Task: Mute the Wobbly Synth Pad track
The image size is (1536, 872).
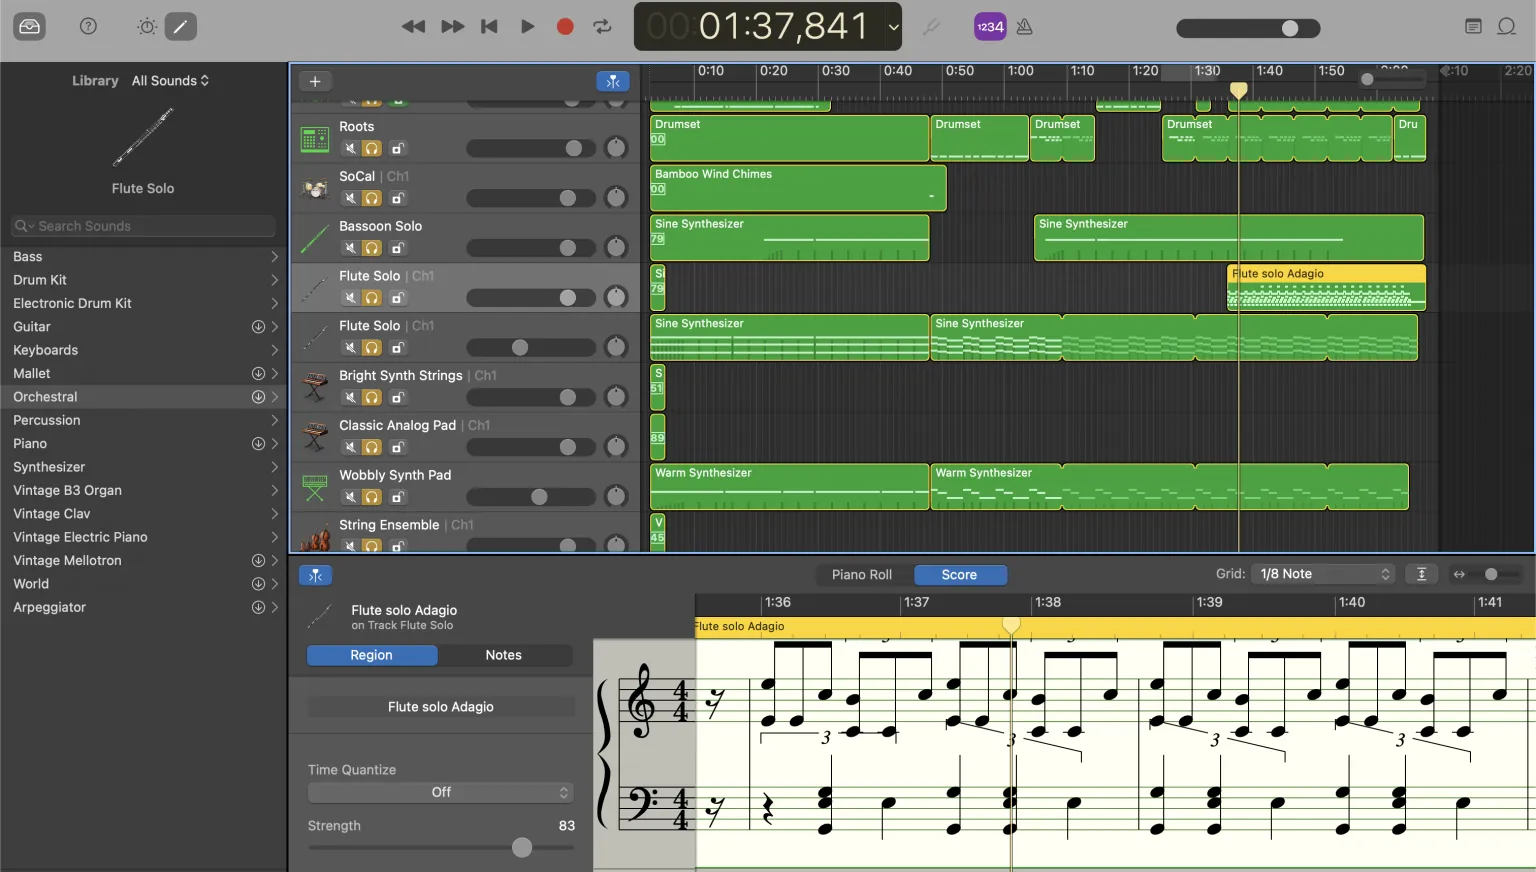Action: 350,497
